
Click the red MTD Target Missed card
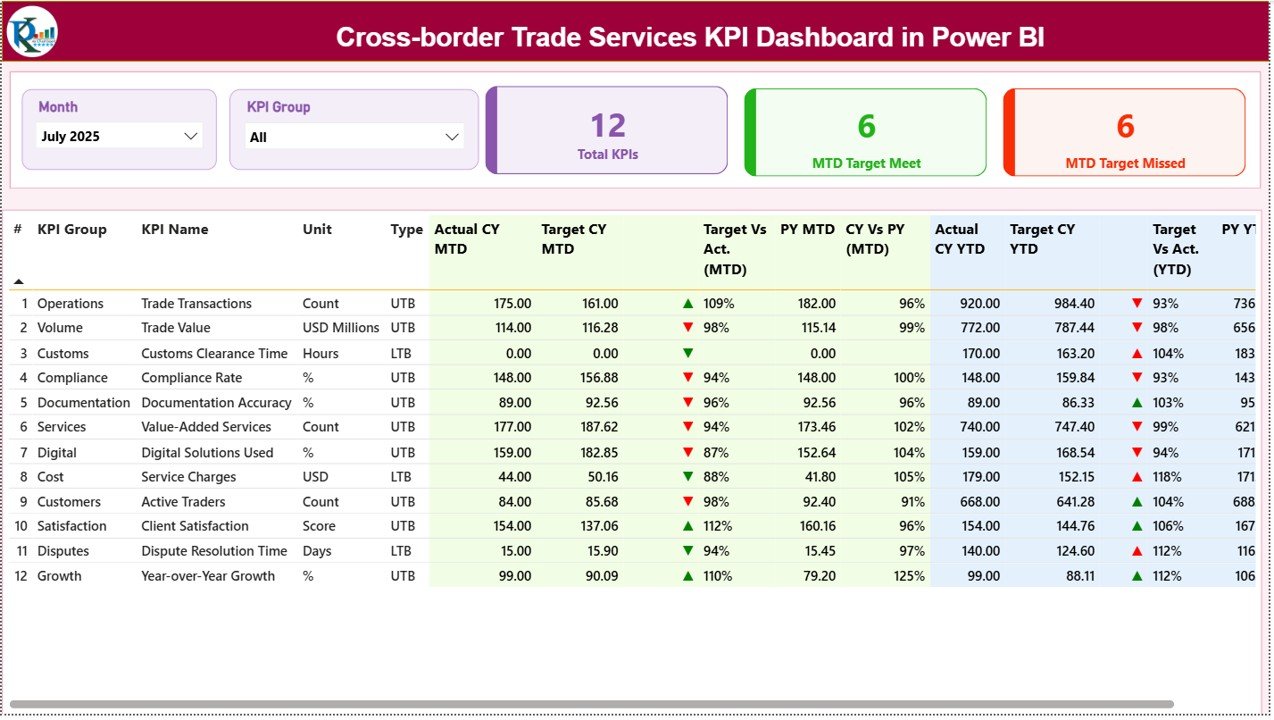tap(1124, 131)
